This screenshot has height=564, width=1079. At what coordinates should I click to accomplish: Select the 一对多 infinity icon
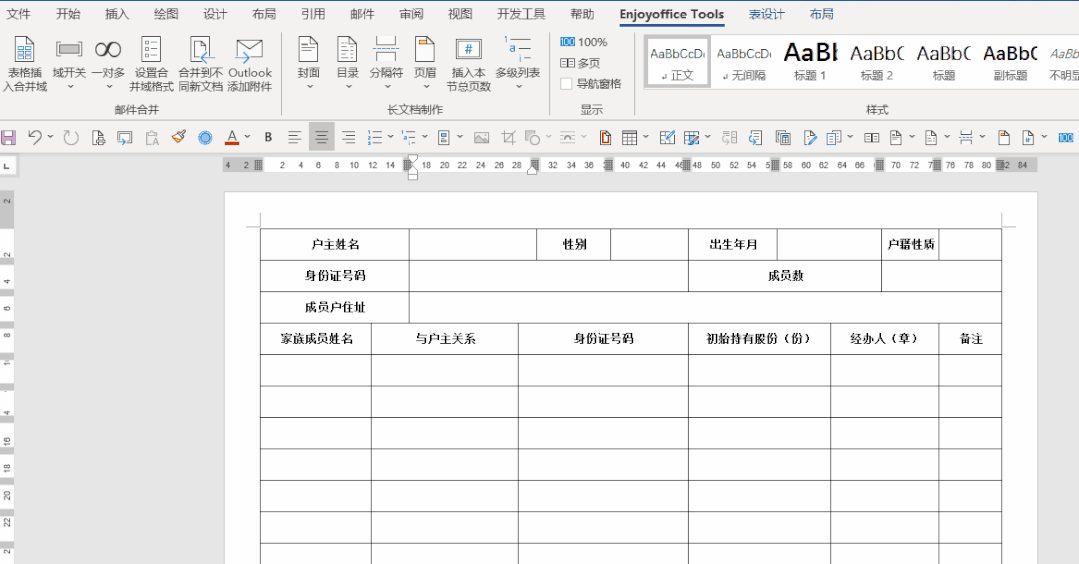click(x=108, y=50)
